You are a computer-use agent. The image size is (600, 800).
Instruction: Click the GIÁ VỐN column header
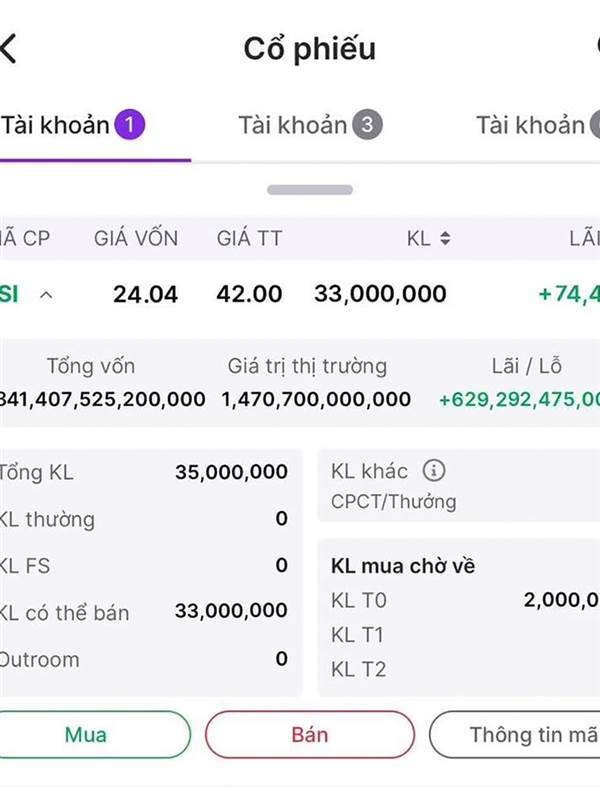coord(136,238)
